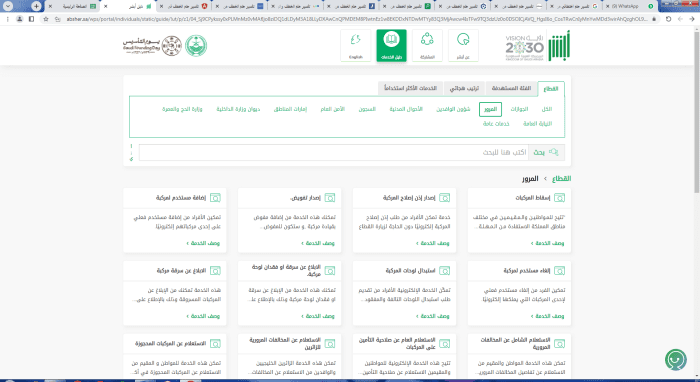The width and height of the screenshot is (700, 382).
Task: Switch to the ترتيب هجائي tab
Action: pyautogui.click(x=464, y=88)
